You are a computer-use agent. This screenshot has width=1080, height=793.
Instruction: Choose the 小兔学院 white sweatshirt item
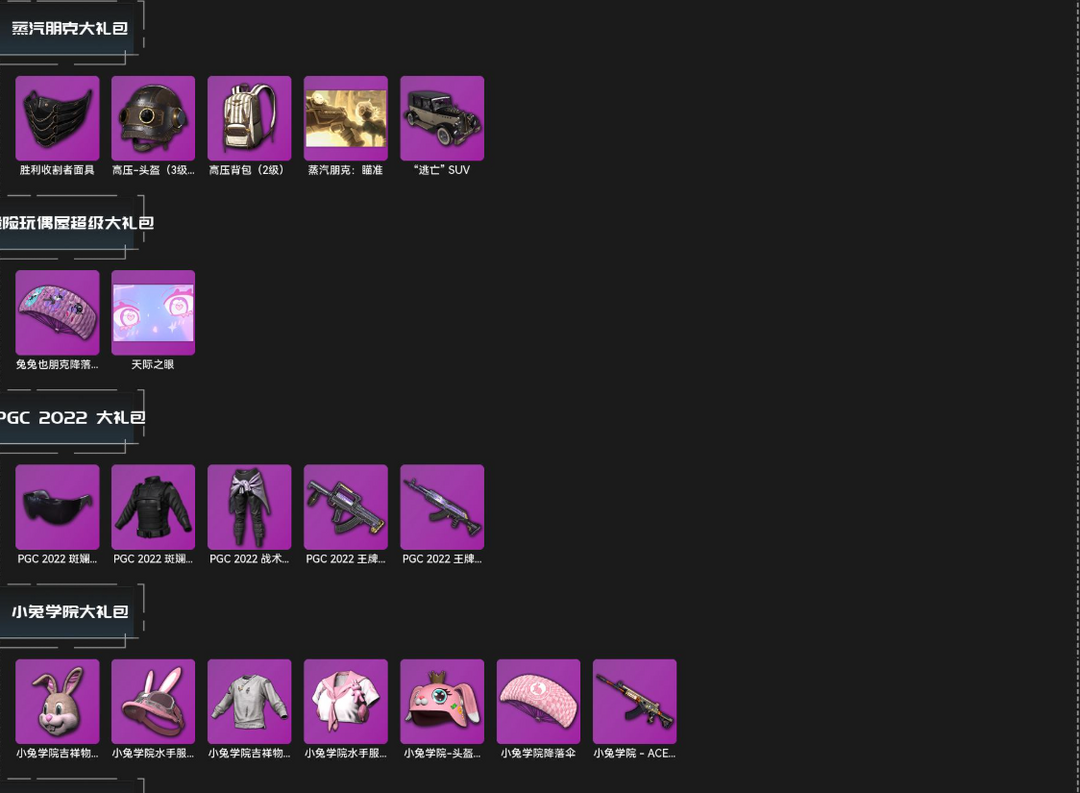coord(249,701)
